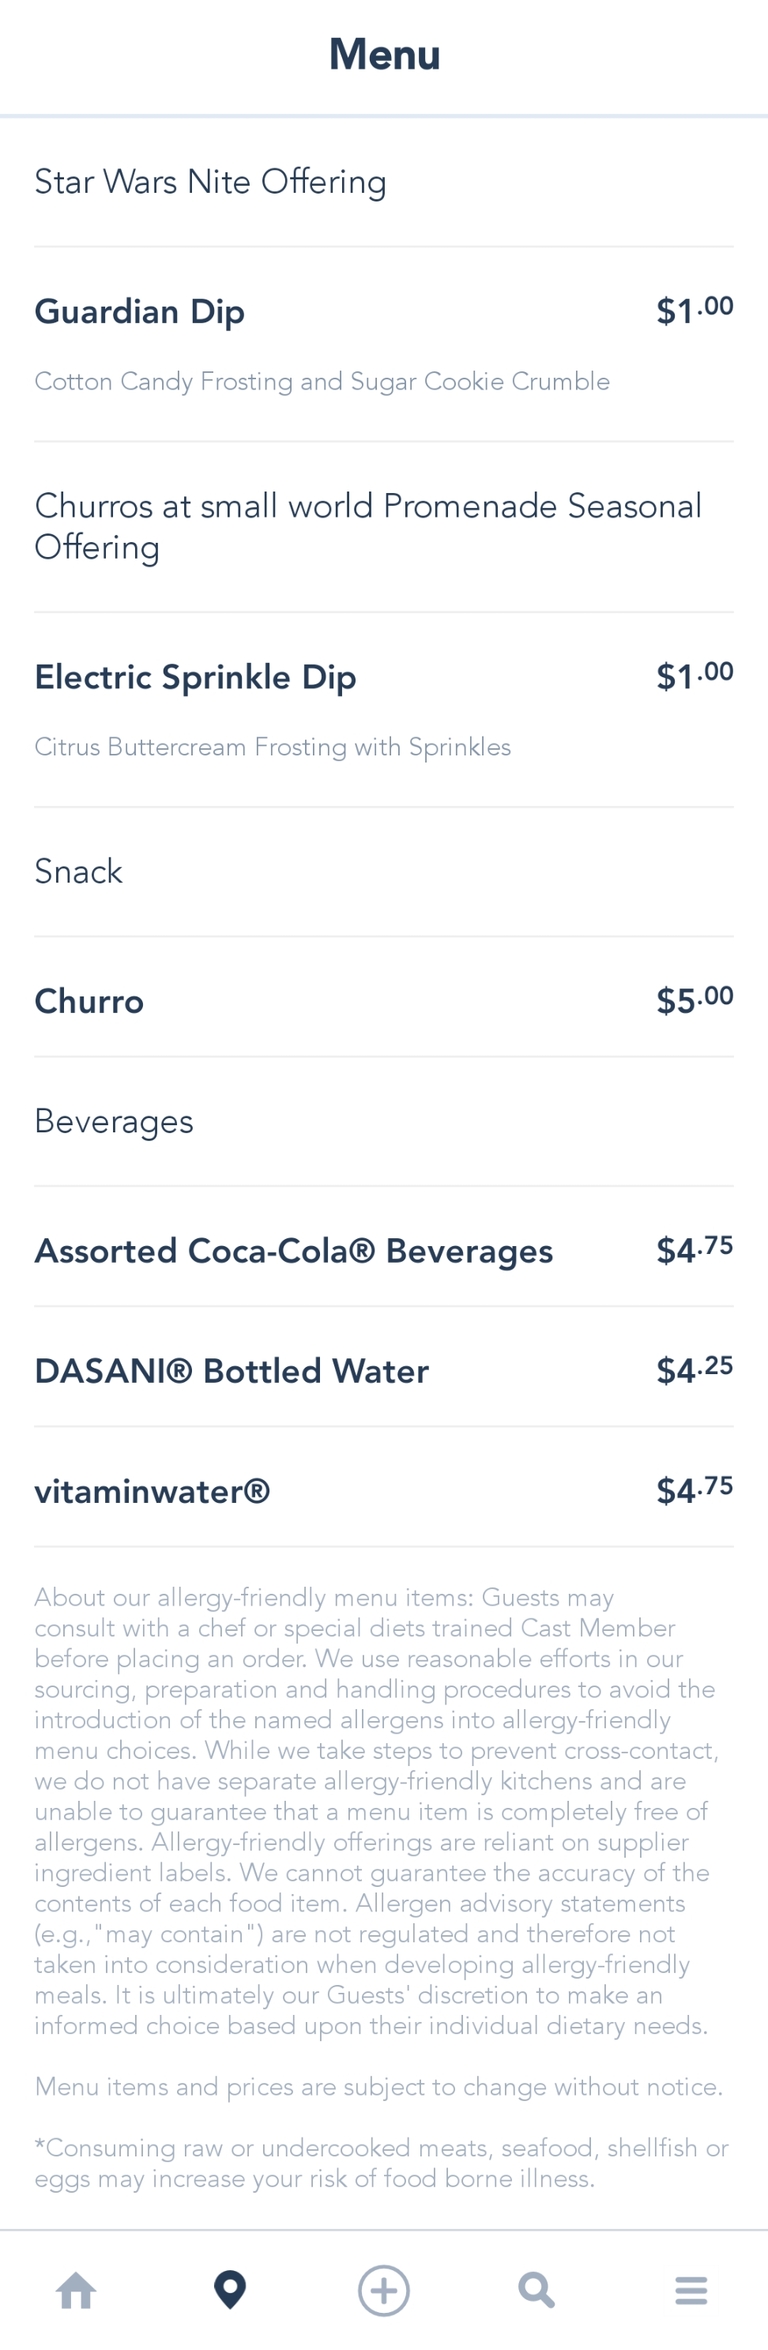Tap Churros at small world Promenade heading

(367, 526)
